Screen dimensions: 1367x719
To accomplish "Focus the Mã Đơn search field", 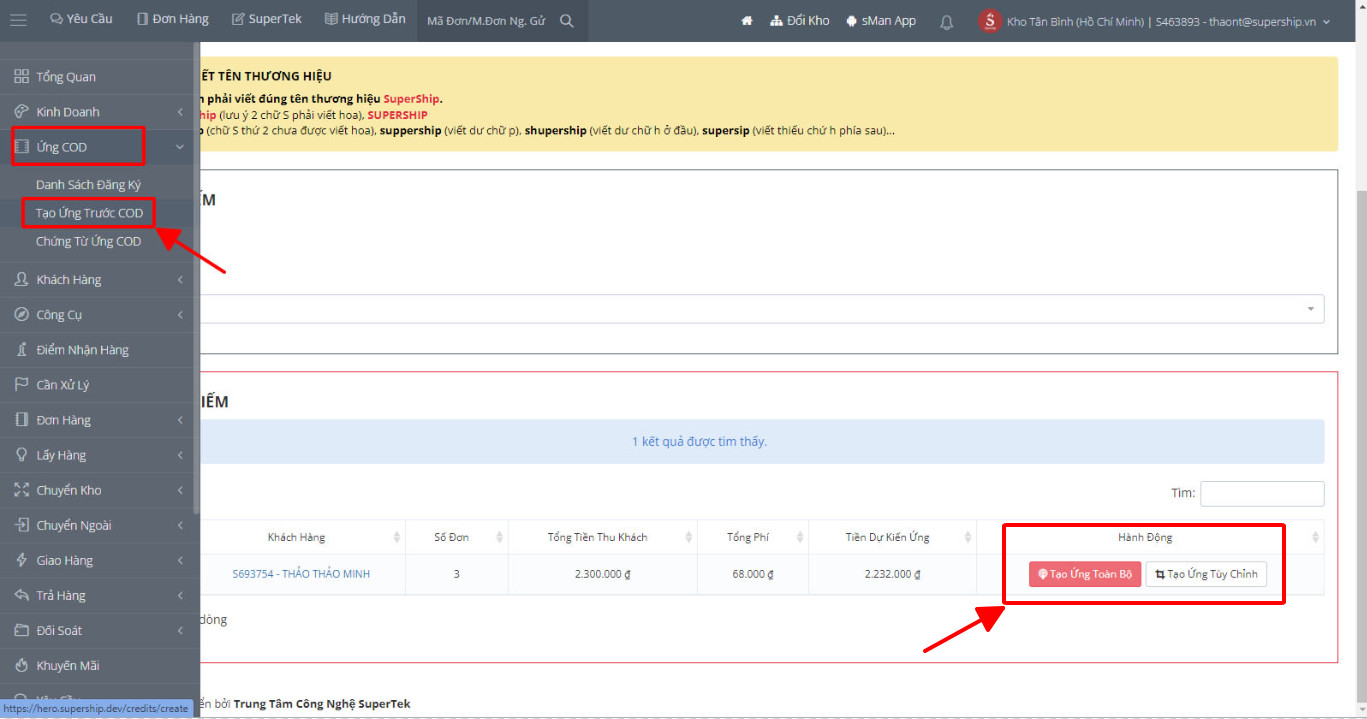I will pyautogui.click(x=487, y=21).
